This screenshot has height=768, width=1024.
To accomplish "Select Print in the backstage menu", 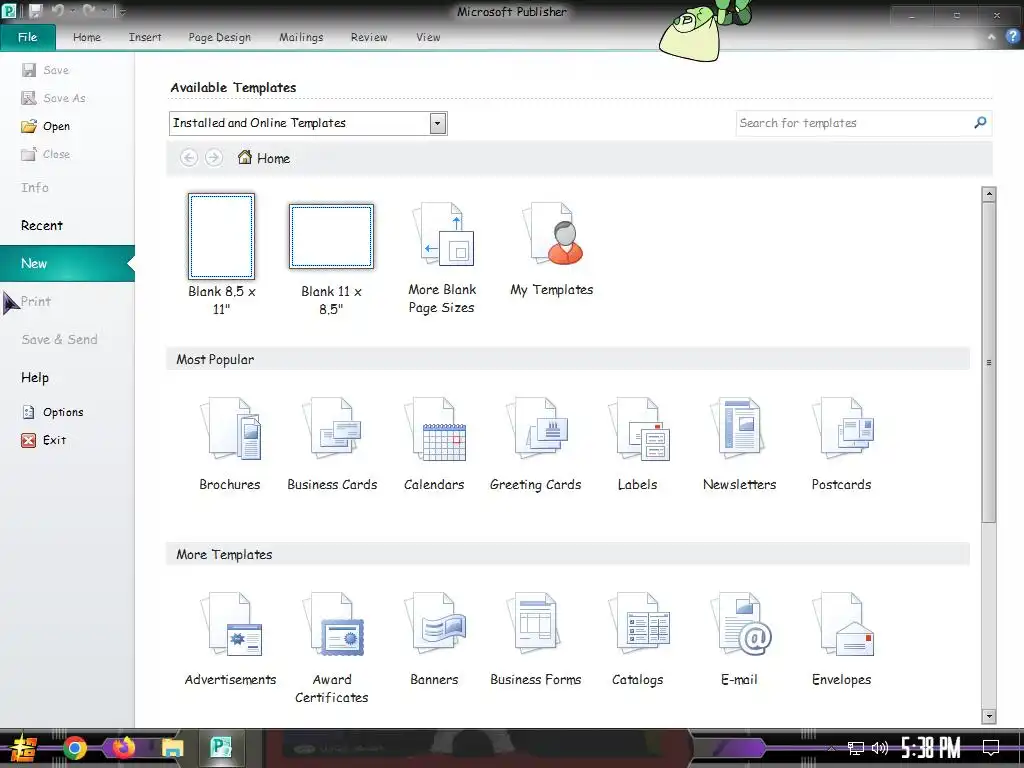I will [35, 301].
